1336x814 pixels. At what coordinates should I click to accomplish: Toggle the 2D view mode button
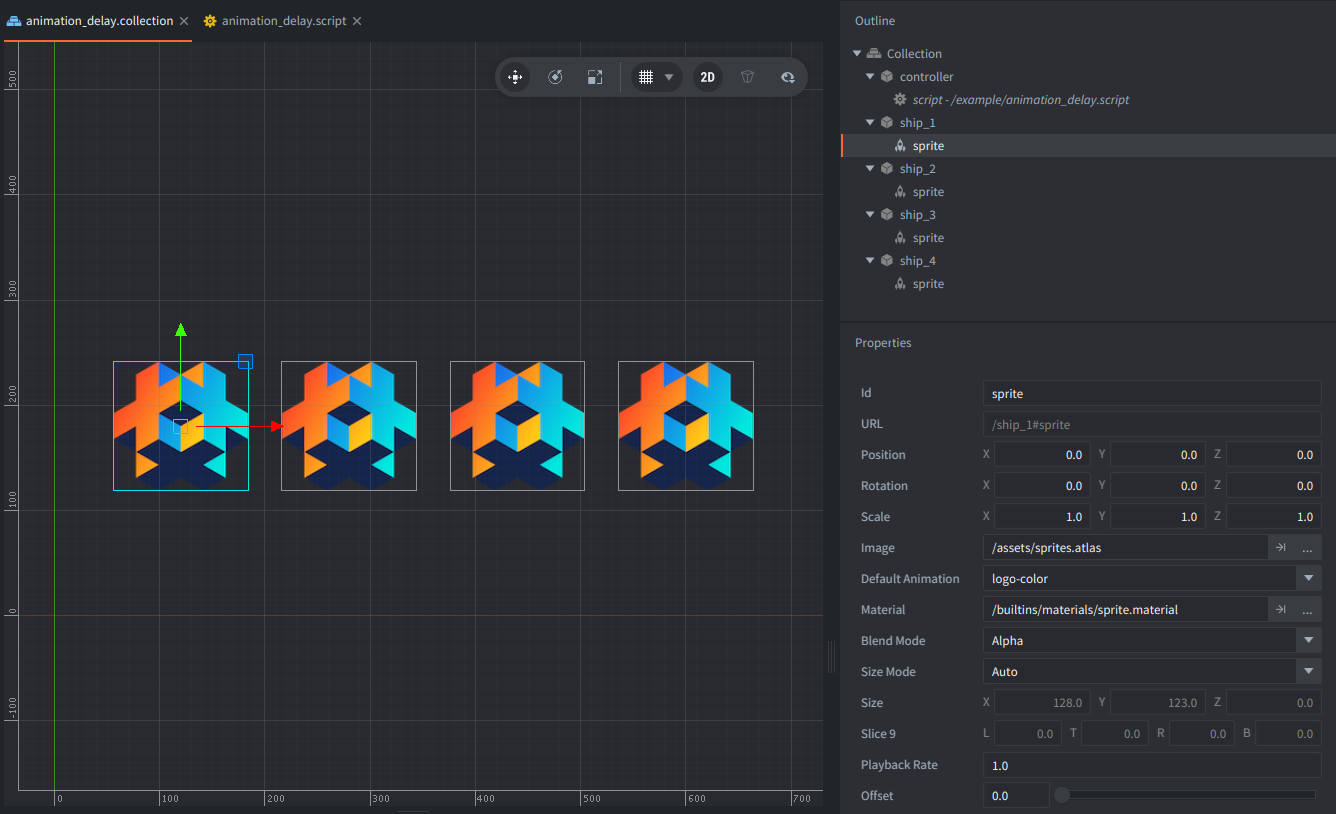point(707,77)
